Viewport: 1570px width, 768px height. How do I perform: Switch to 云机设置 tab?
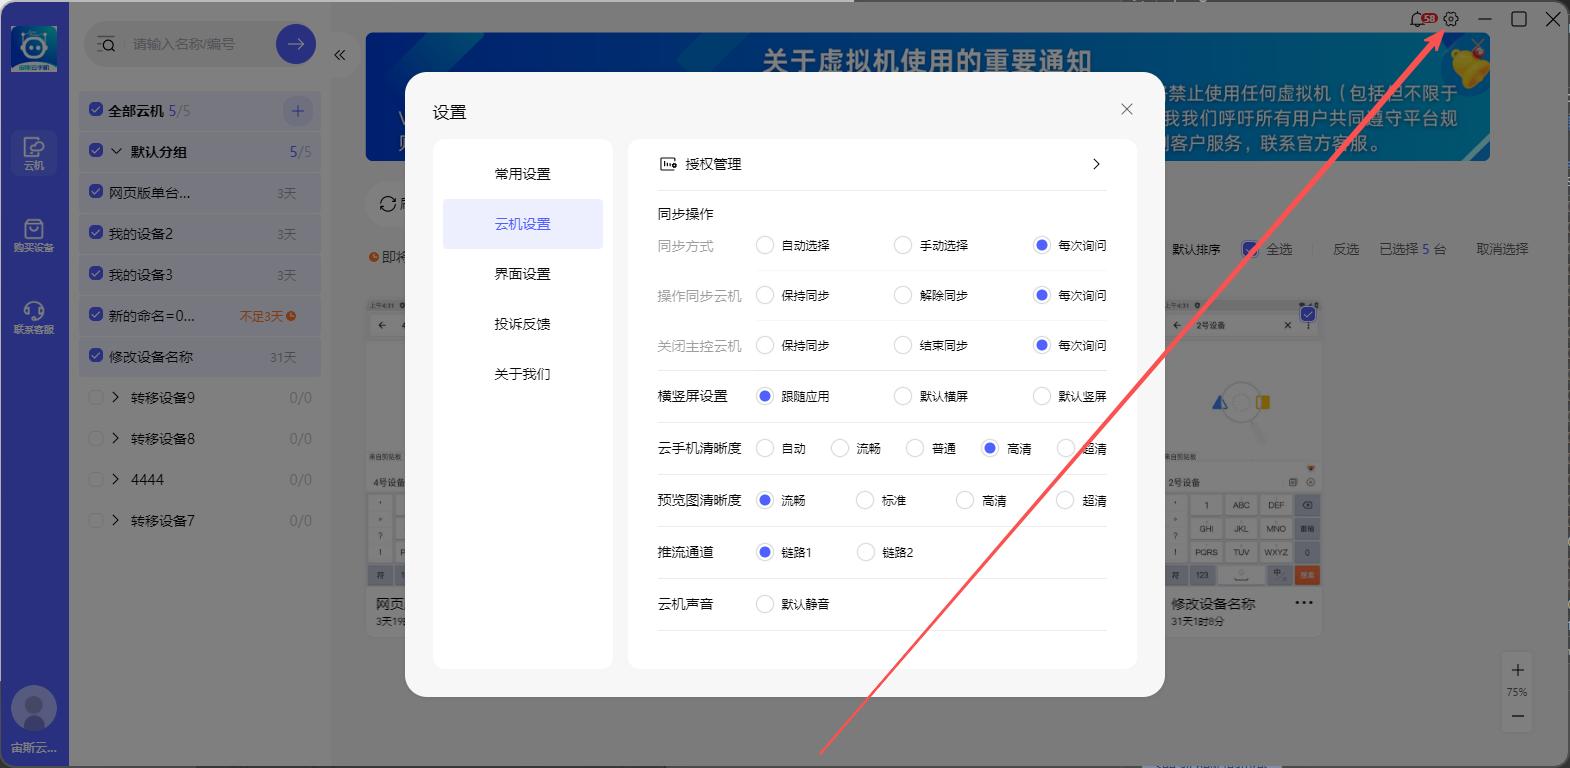coord(523,224)
